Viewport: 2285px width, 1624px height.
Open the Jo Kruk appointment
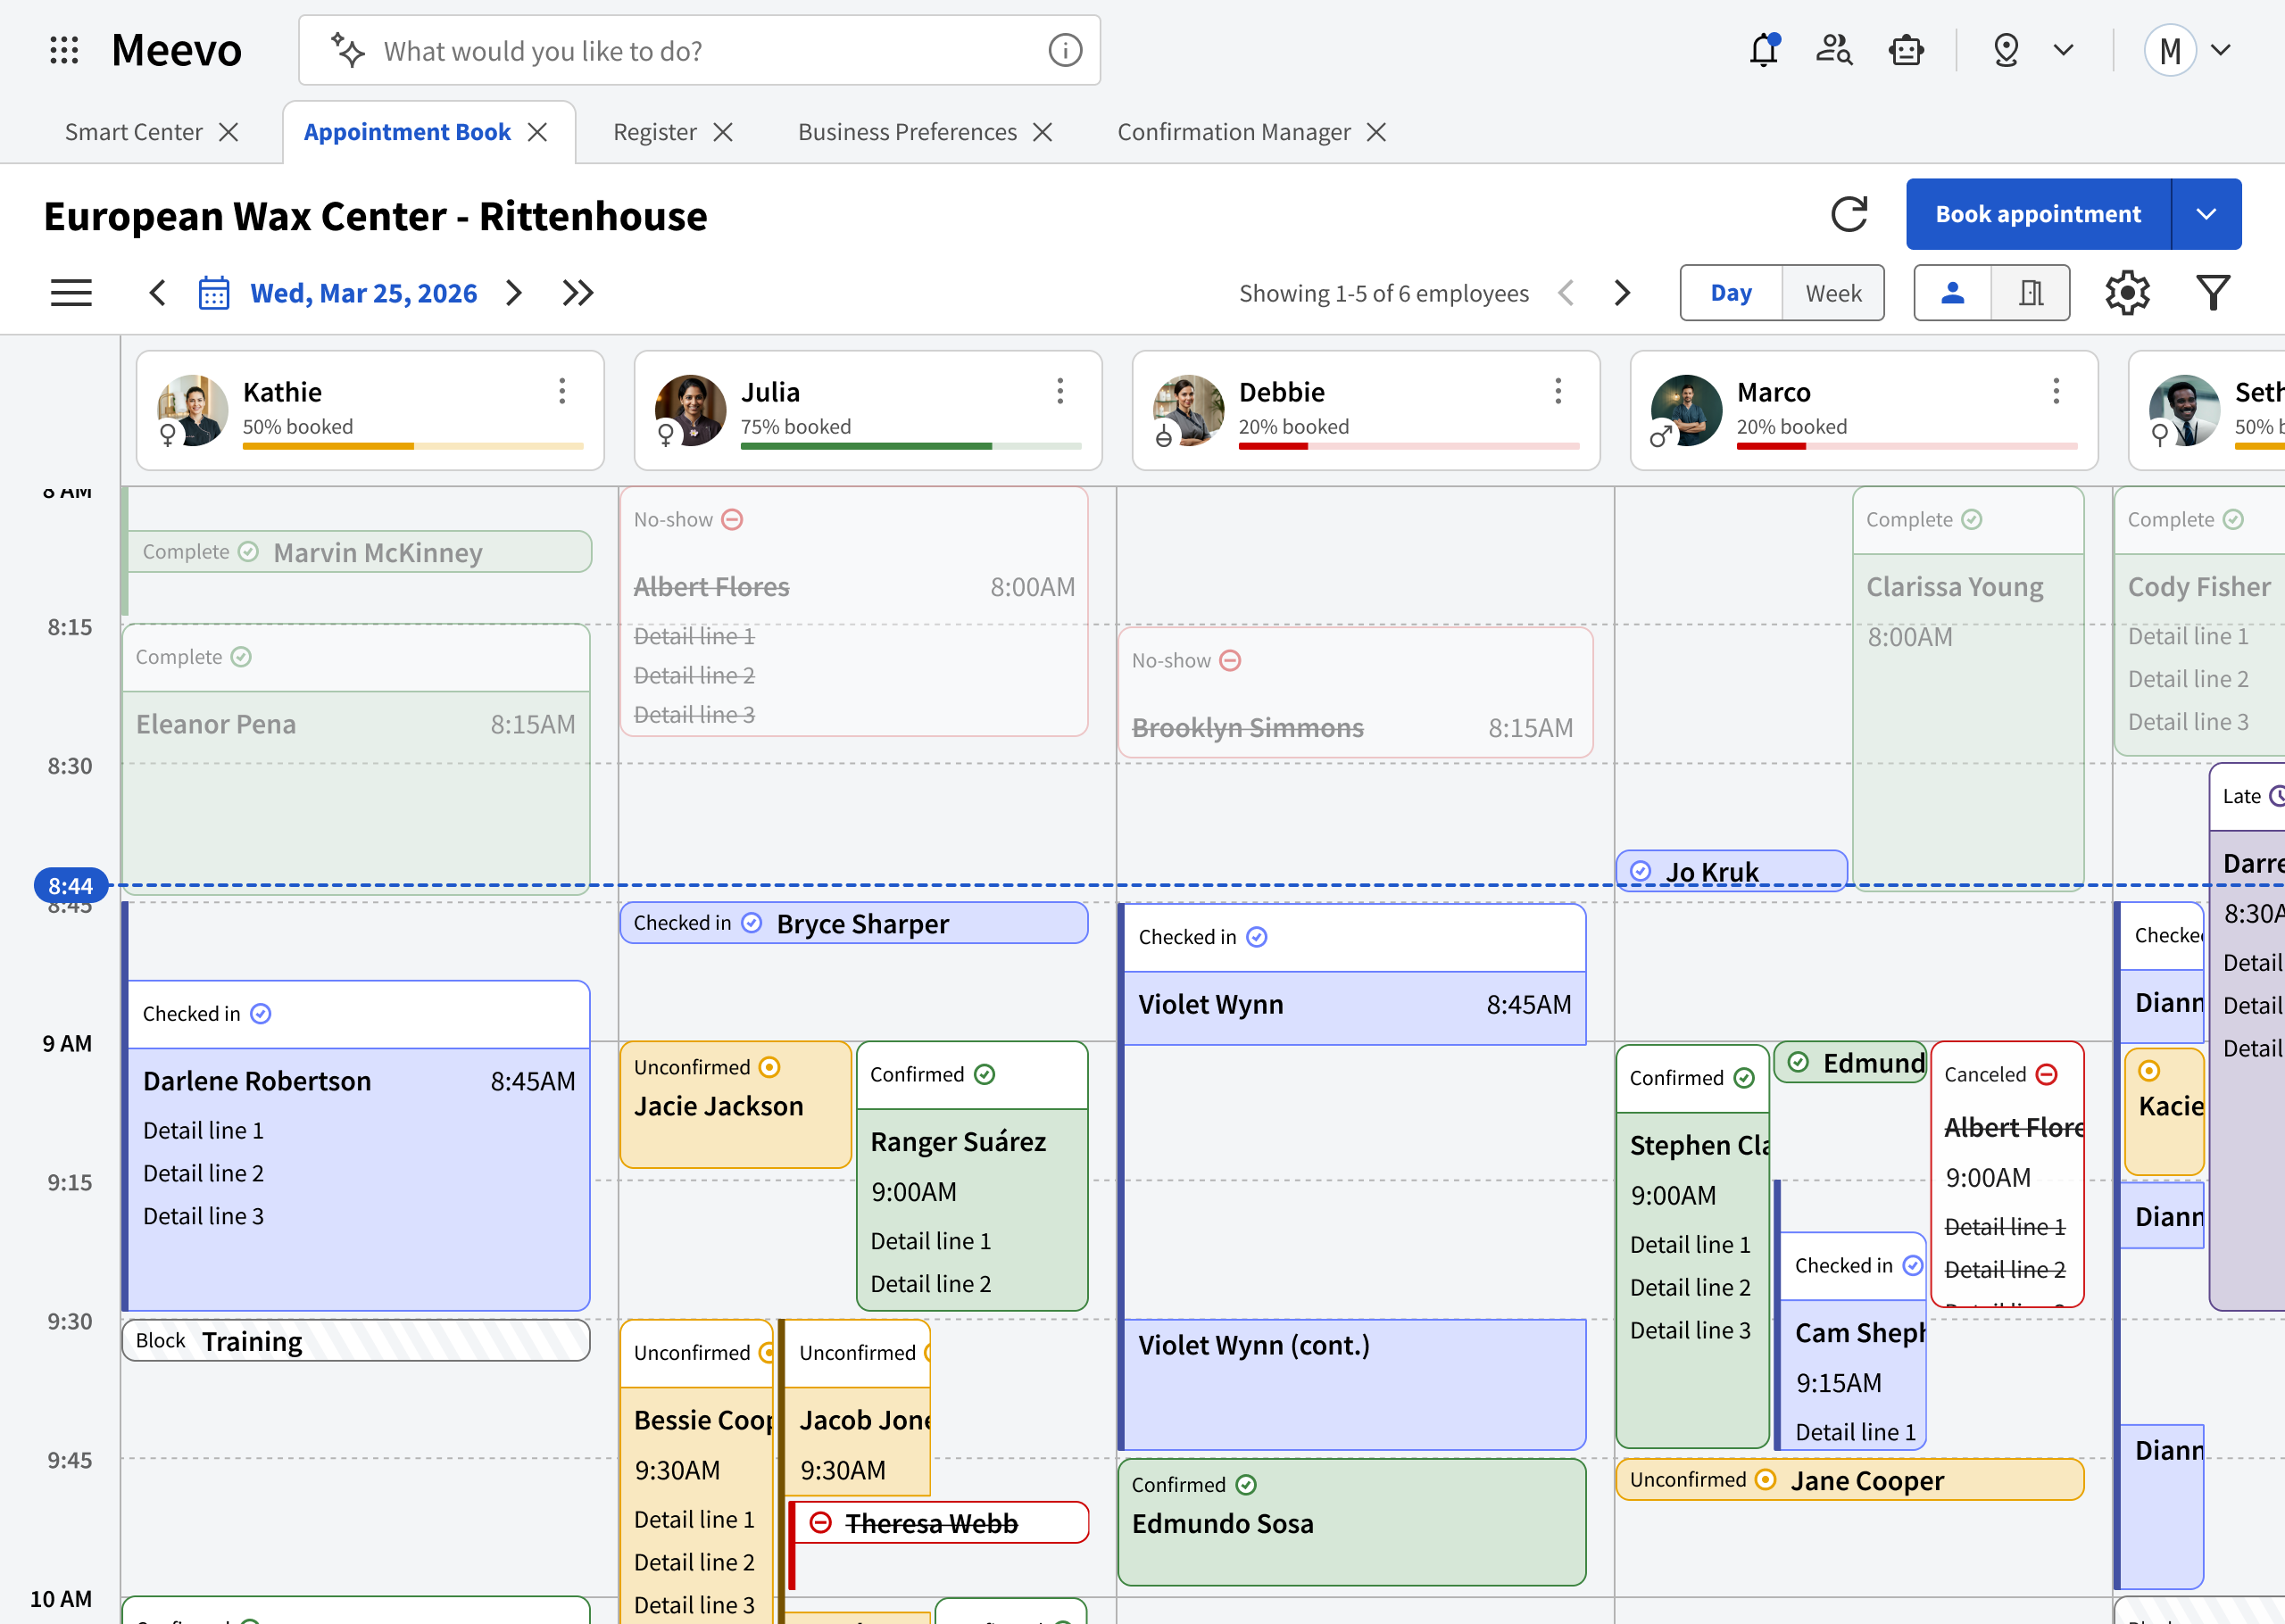pyautogui.click(x=1732, y=871)
